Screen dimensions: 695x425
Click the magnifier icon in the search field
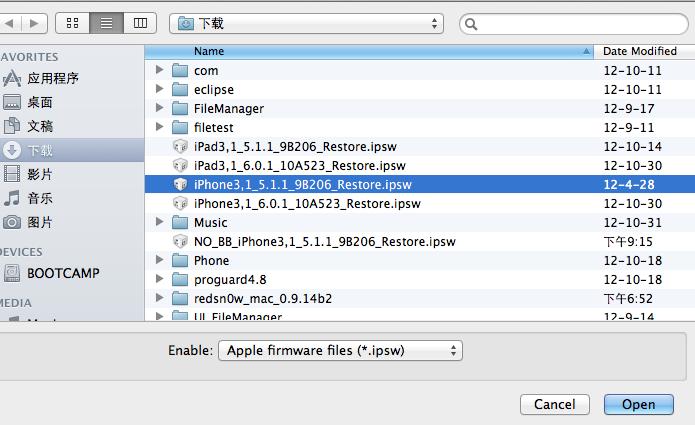point(471,24)
